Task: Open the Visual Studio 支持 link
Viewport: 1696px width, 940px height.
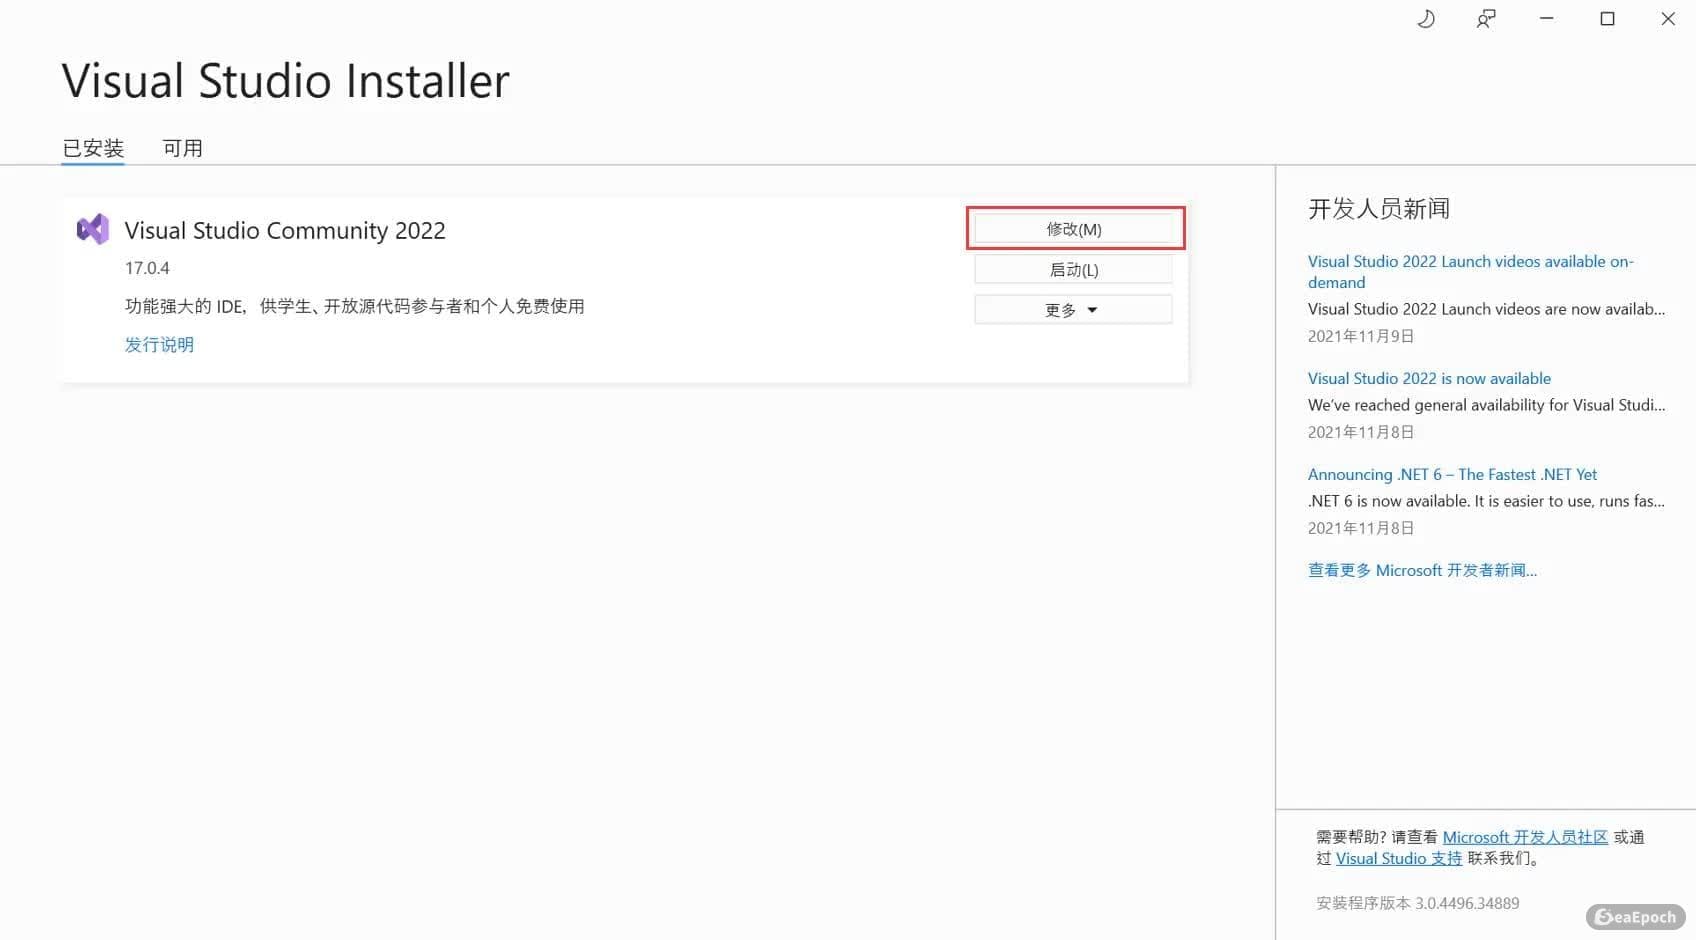Action: click(1398, 858)
